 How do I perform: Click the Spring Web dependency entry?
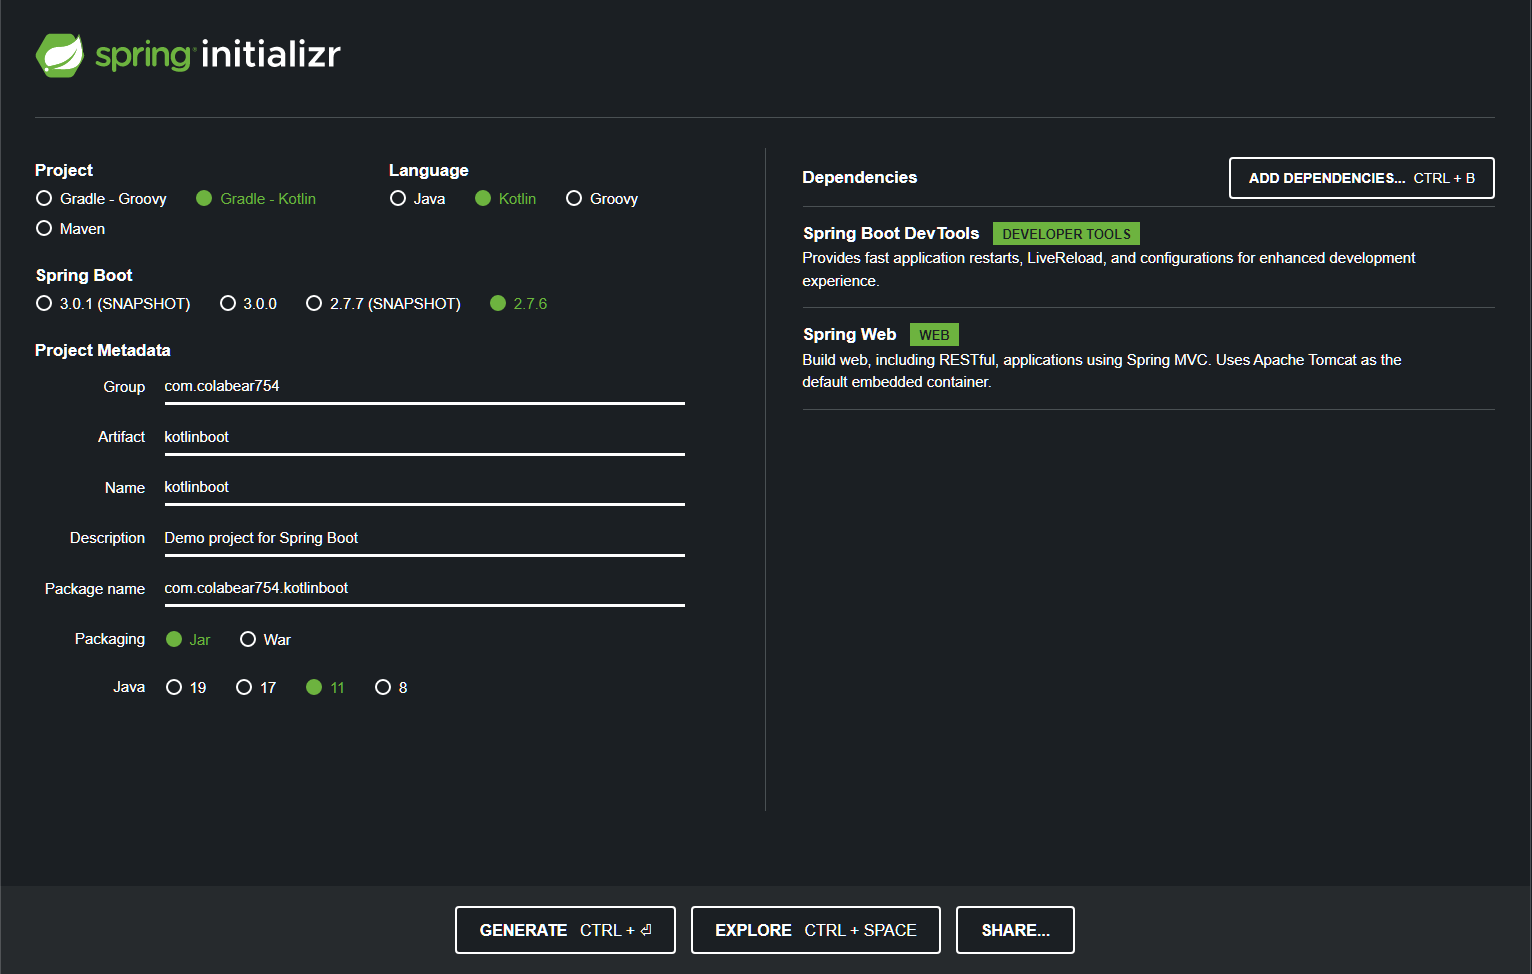[1148, 358]
